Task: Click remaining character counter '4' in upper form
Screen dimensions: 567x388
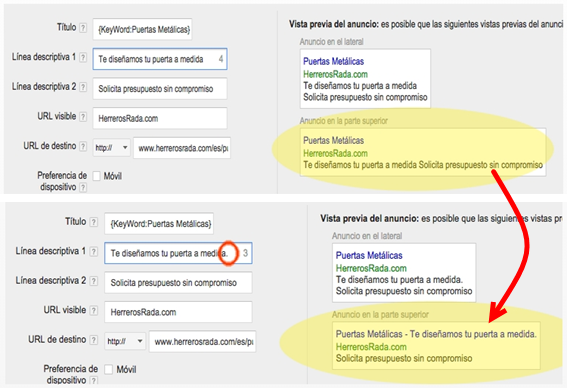Action: (221, 59)
